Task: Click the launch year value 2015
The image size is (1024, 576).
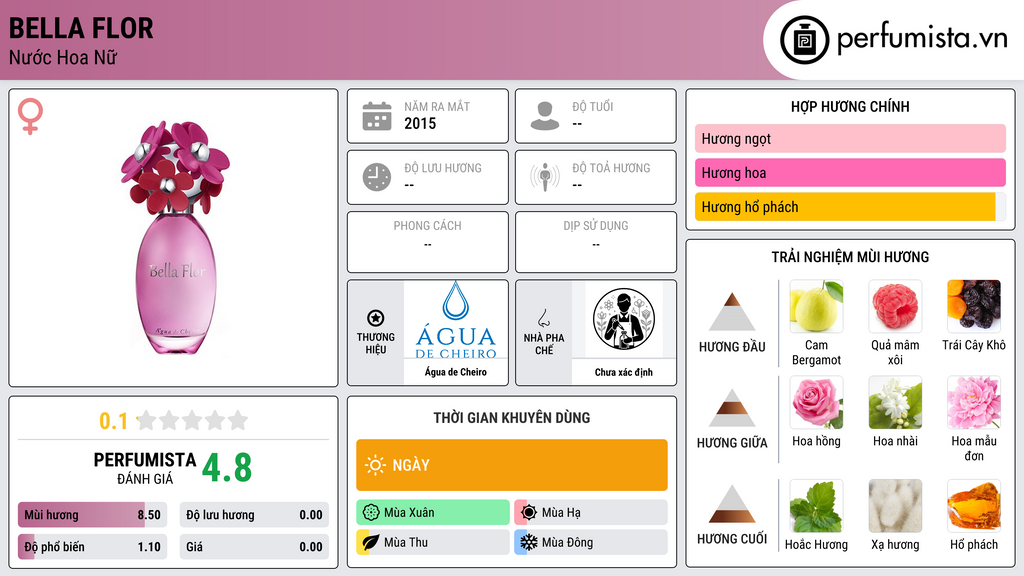Action: click(420, 123)
